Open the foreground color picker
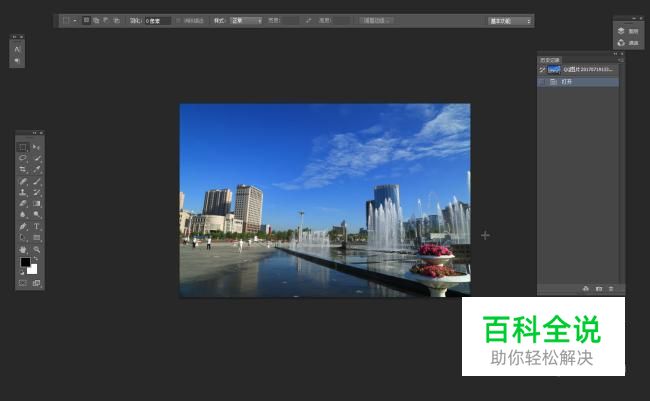Screen dimensions: 650x401 tap(25, 262)
